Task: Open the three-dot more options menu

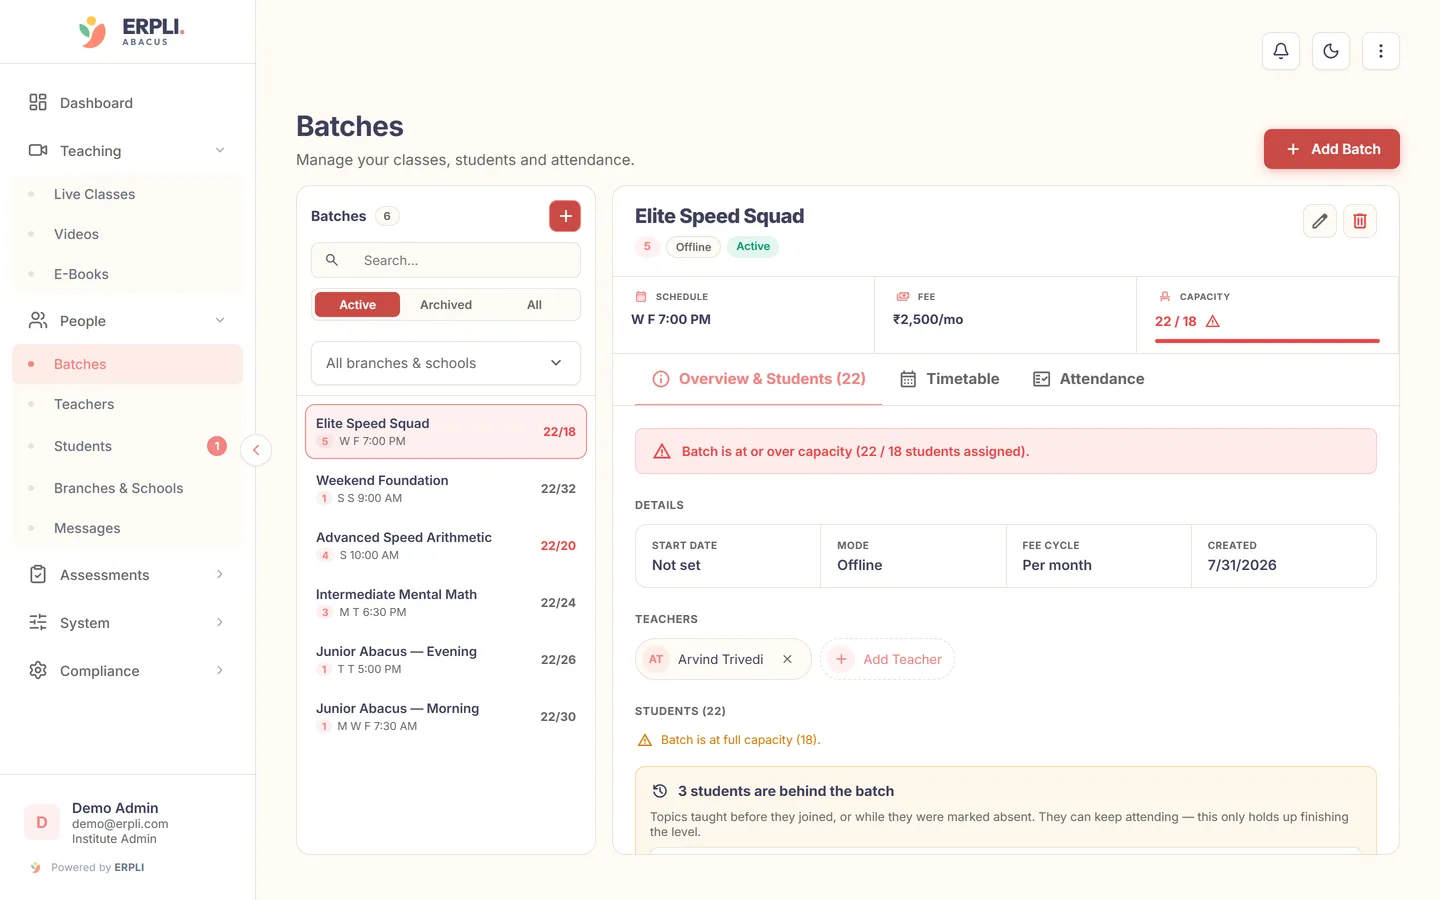Action: coord(1381,51)
